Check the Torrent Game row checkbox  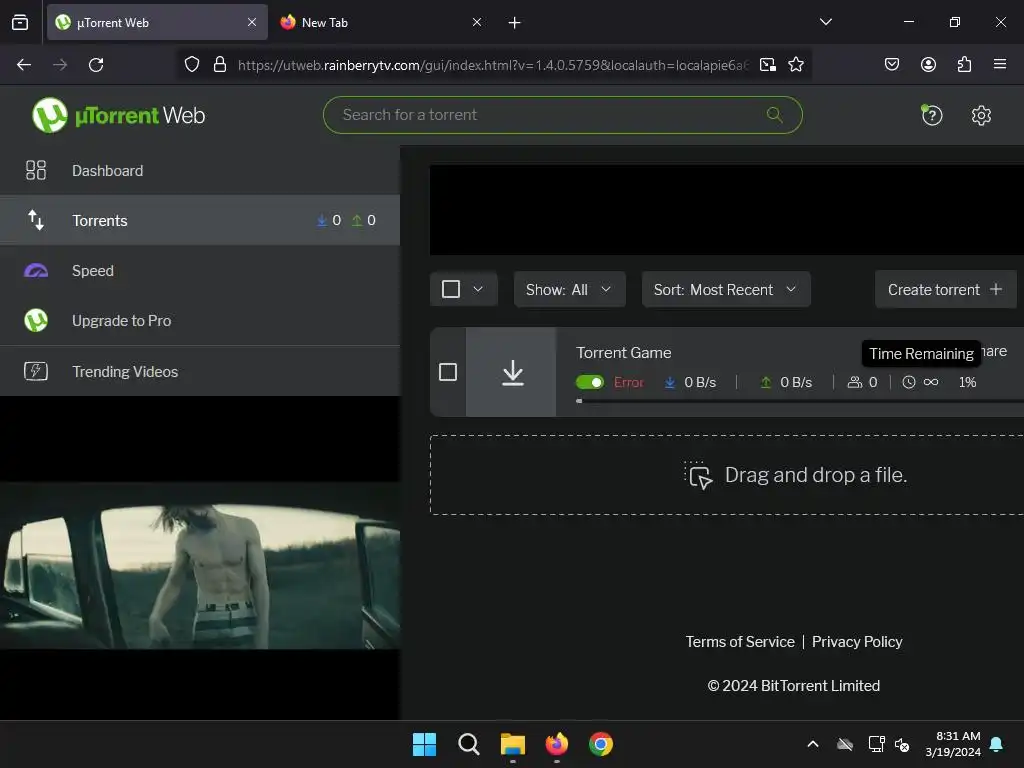pyautogui.click(x=448, y=372)
